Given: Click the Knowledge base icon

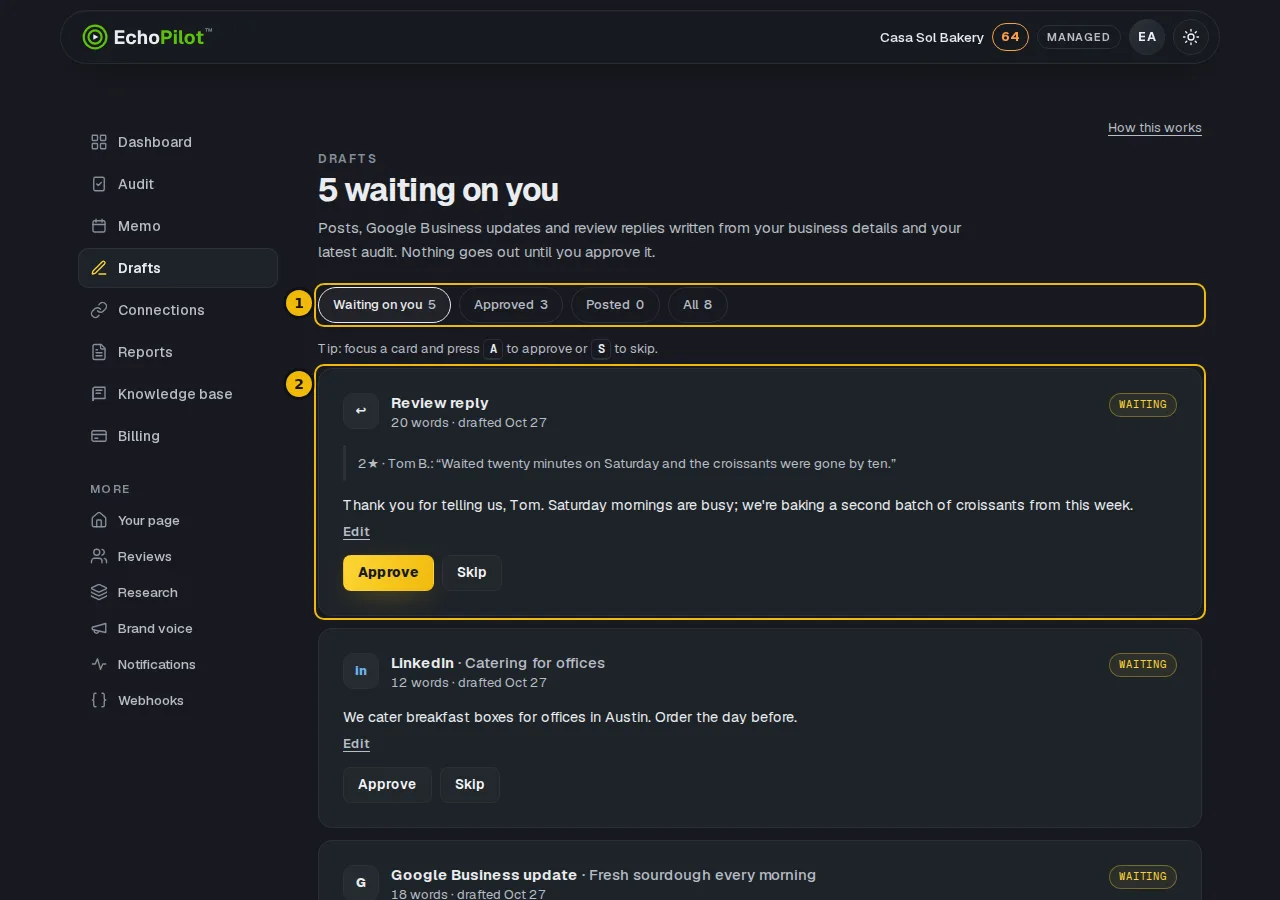Looking at the screenshot, I should click(99, 394).
